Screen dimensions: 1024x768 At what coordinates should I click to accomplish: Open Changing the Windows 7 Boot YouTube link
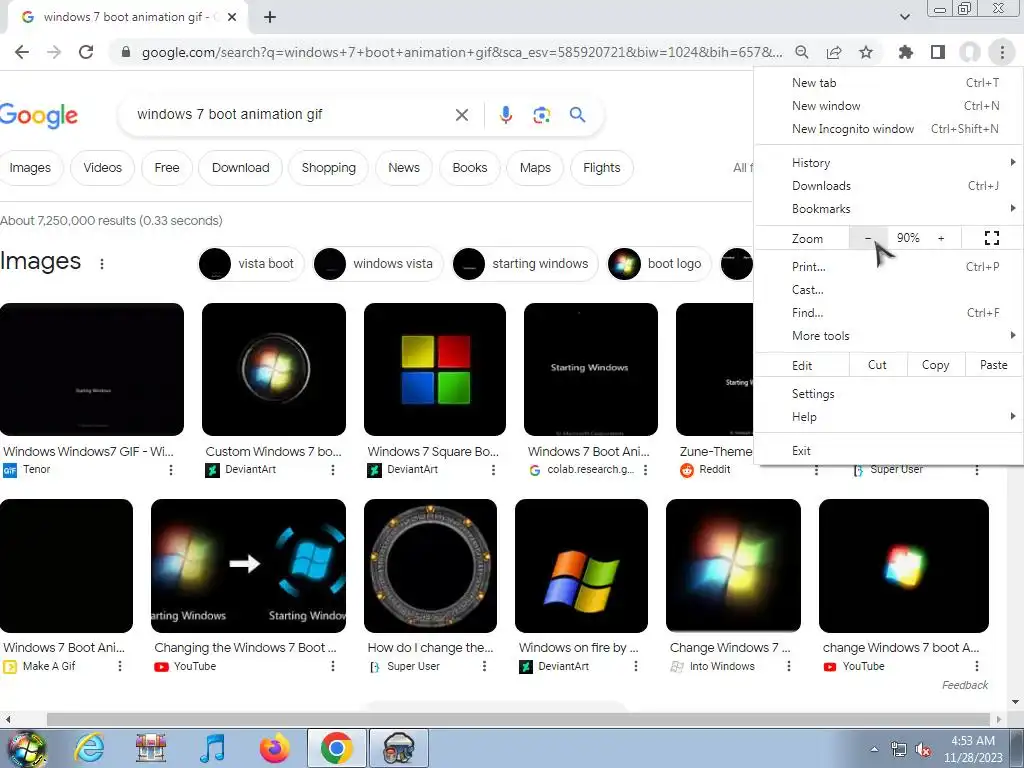pos(246,648)
